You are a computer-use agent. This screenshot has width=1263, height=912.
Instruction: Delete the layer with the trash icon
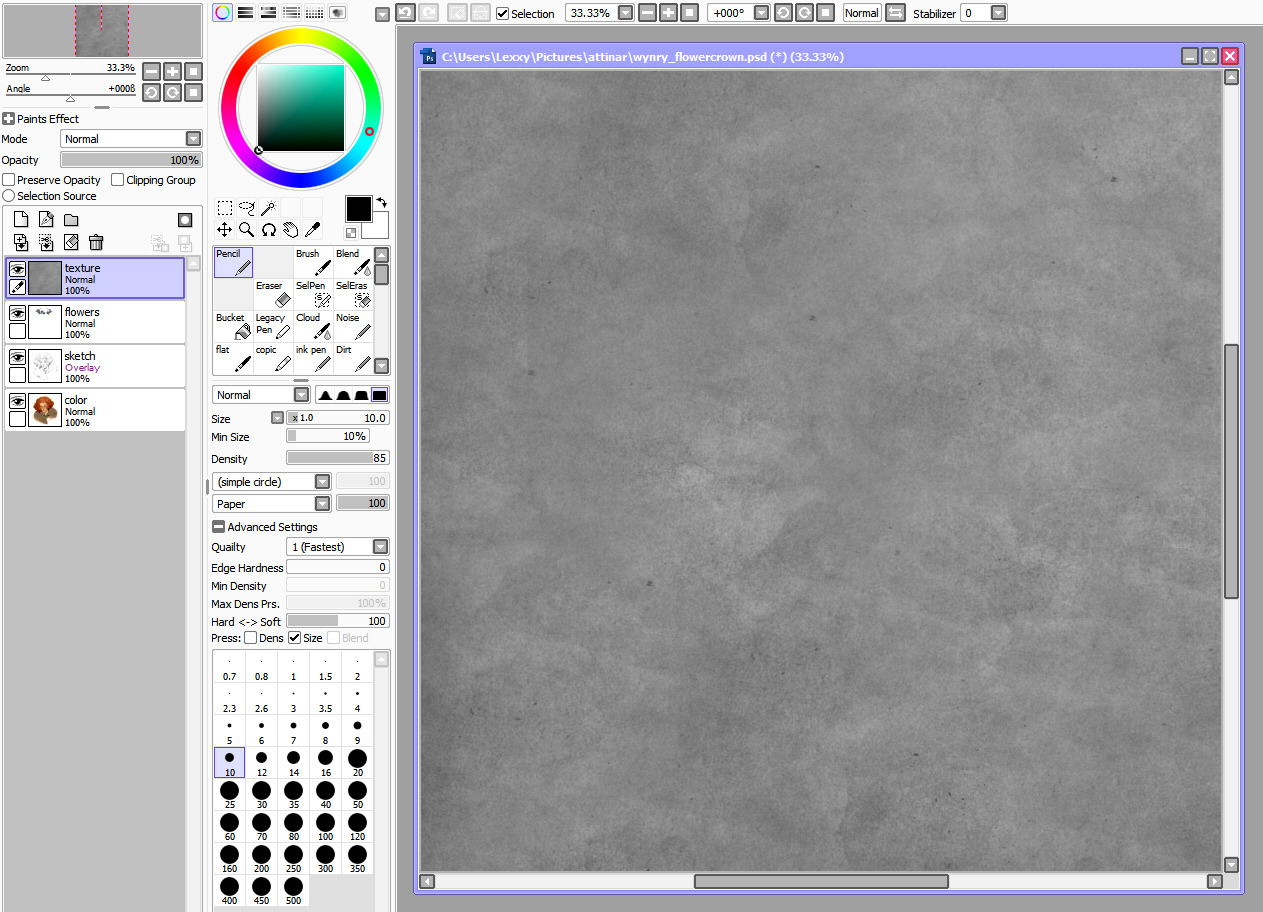point(96,242)
